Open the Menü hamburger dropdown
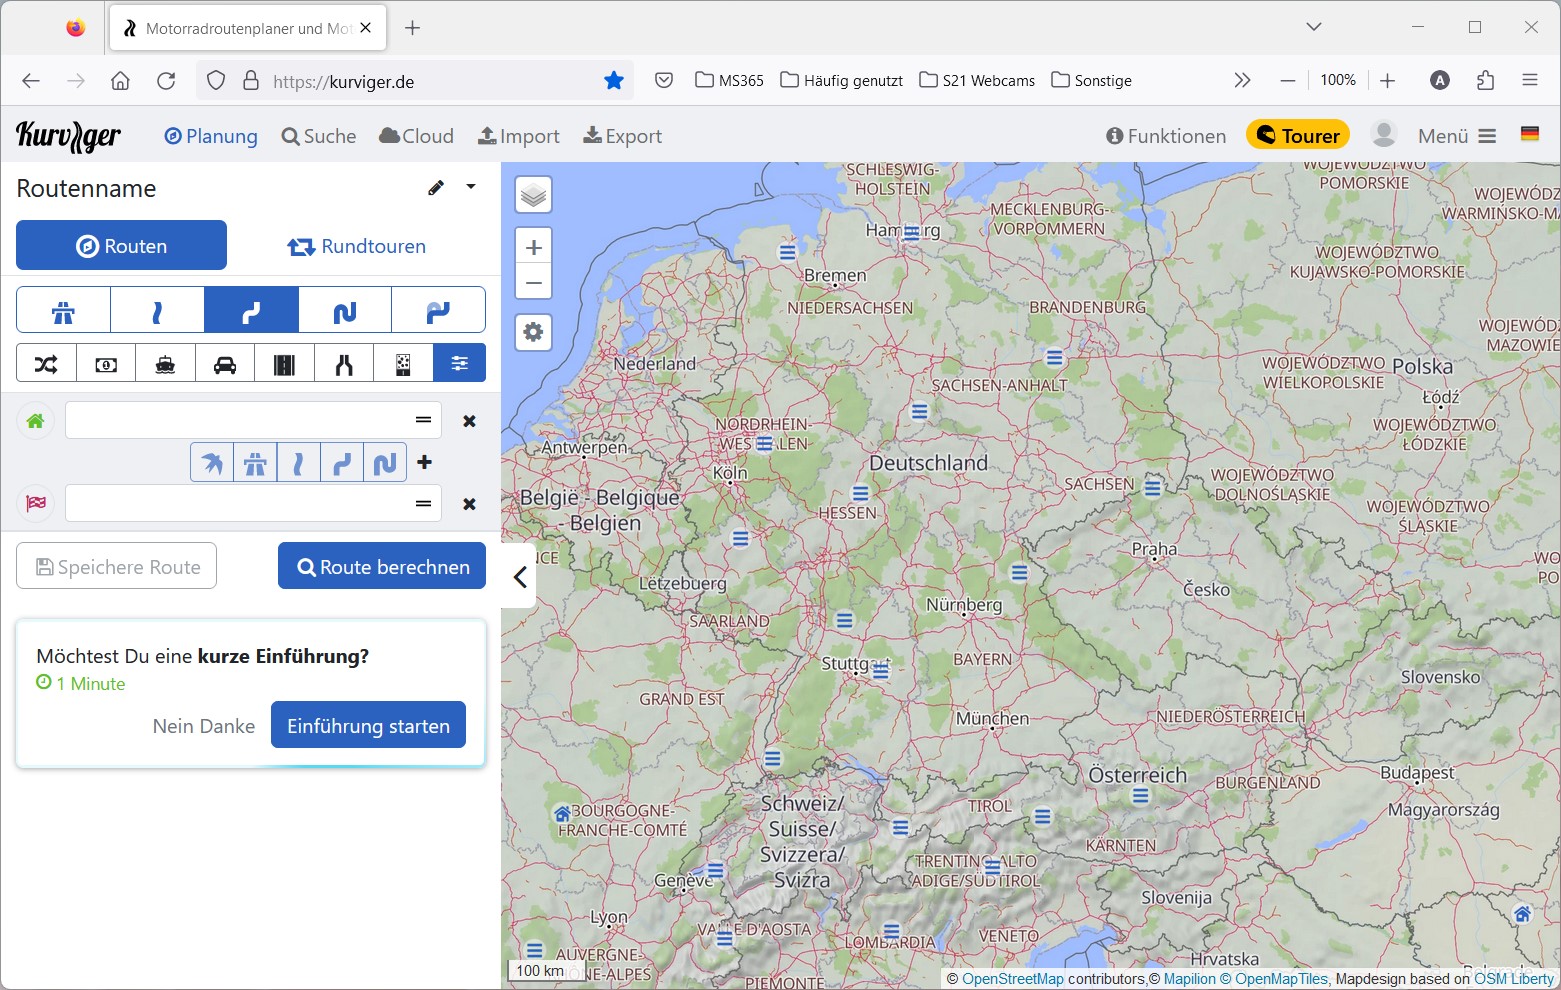This screenshot has height=990, width=1561. (1457, 136)
